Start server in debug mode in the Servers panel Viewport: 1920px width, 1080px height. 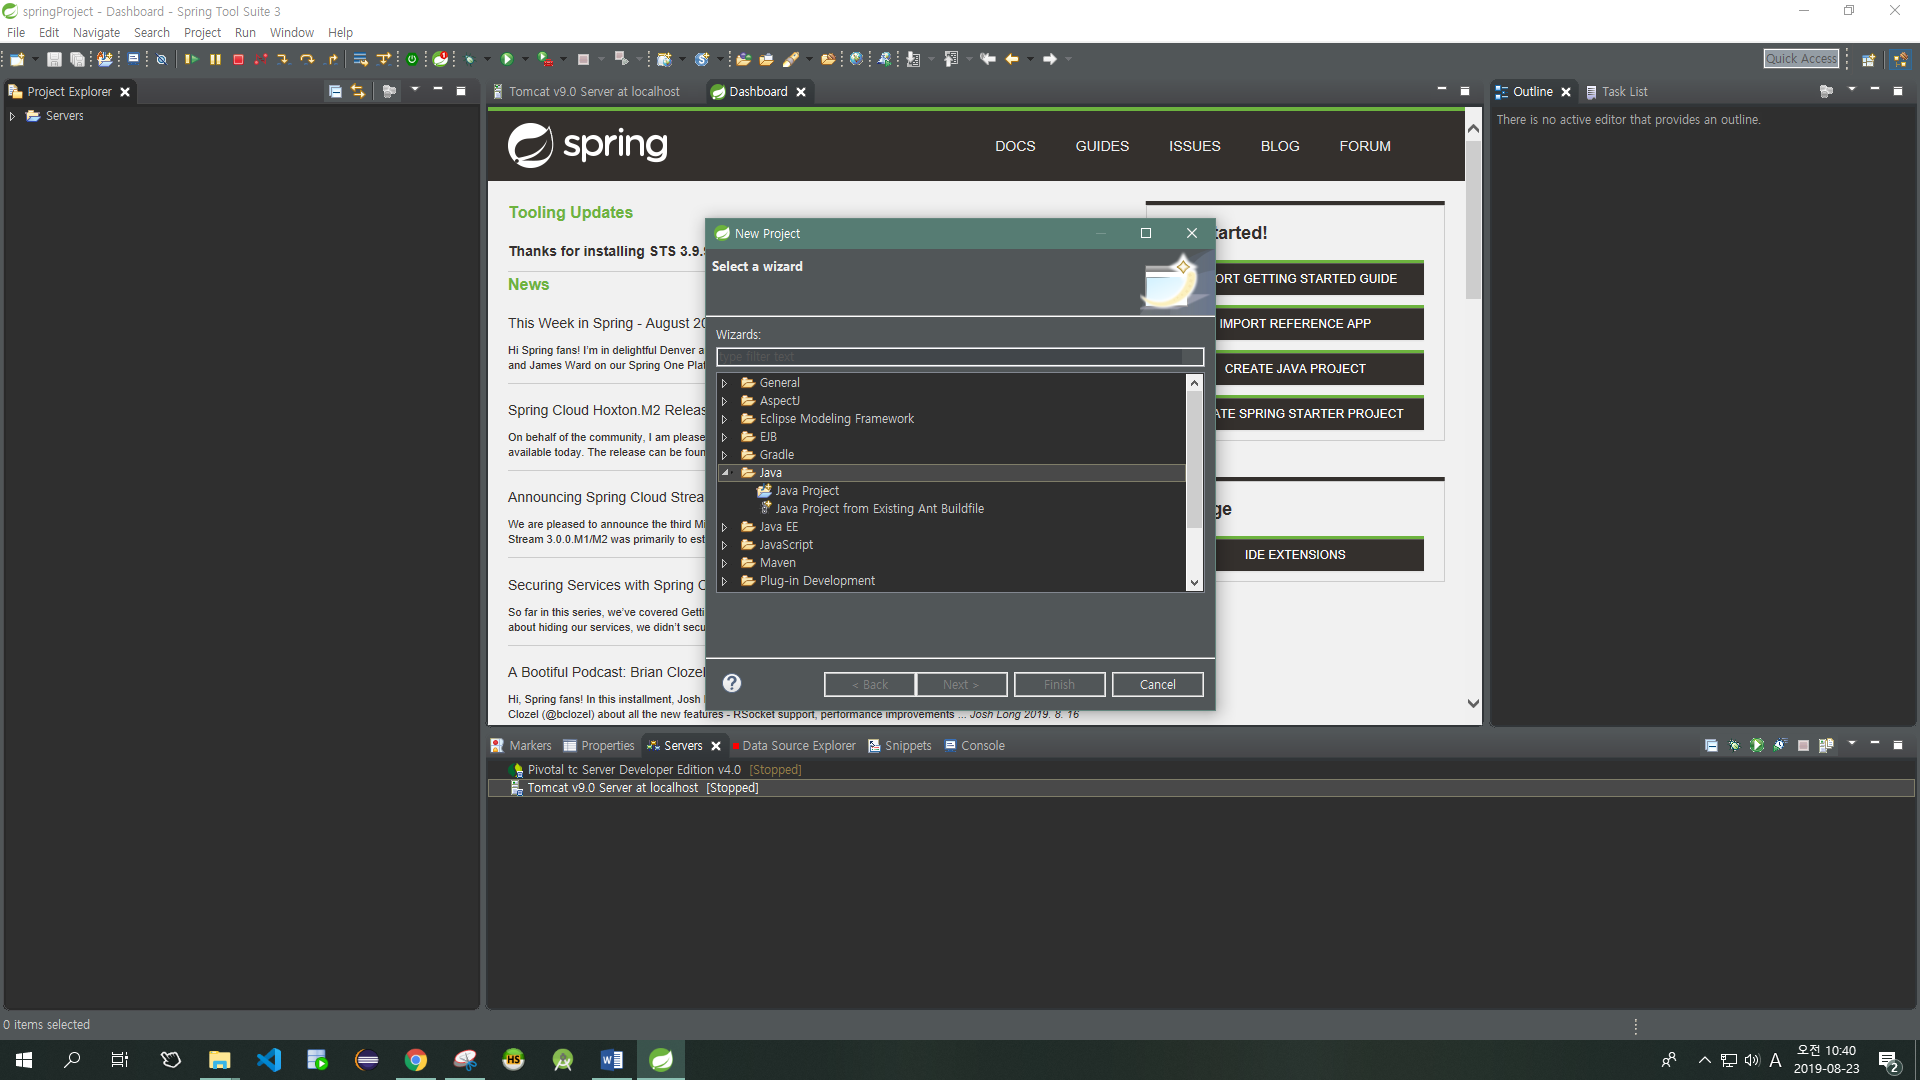[1734, 746]
